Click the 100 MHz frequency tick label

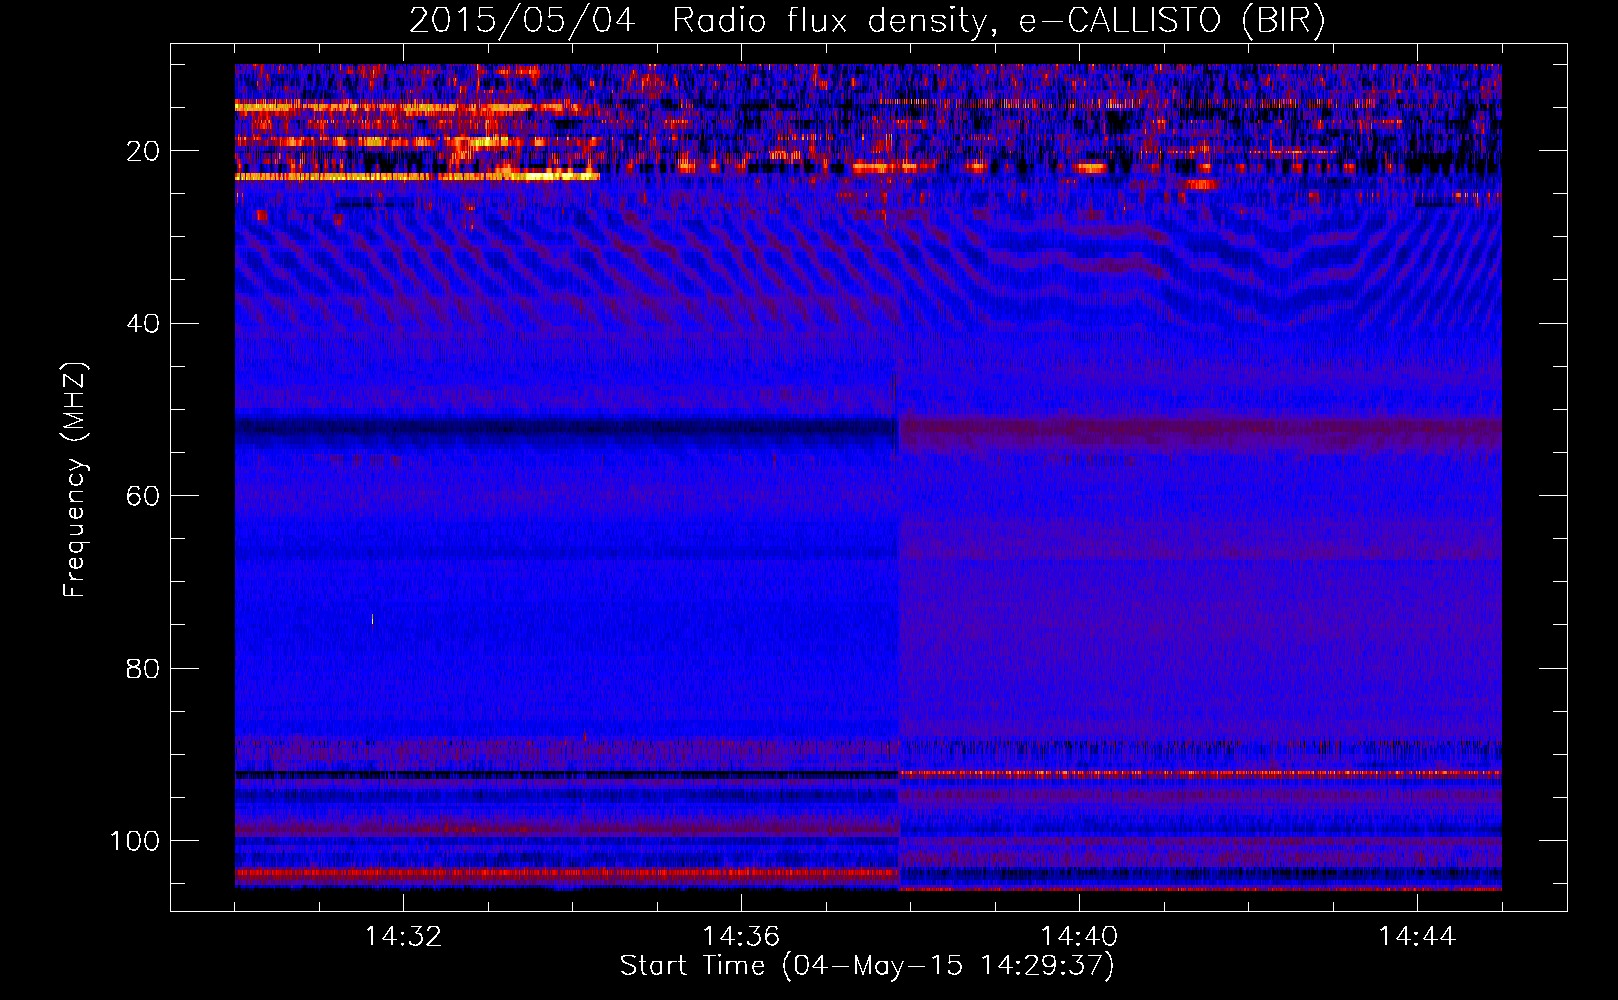[x=135, y=841]
